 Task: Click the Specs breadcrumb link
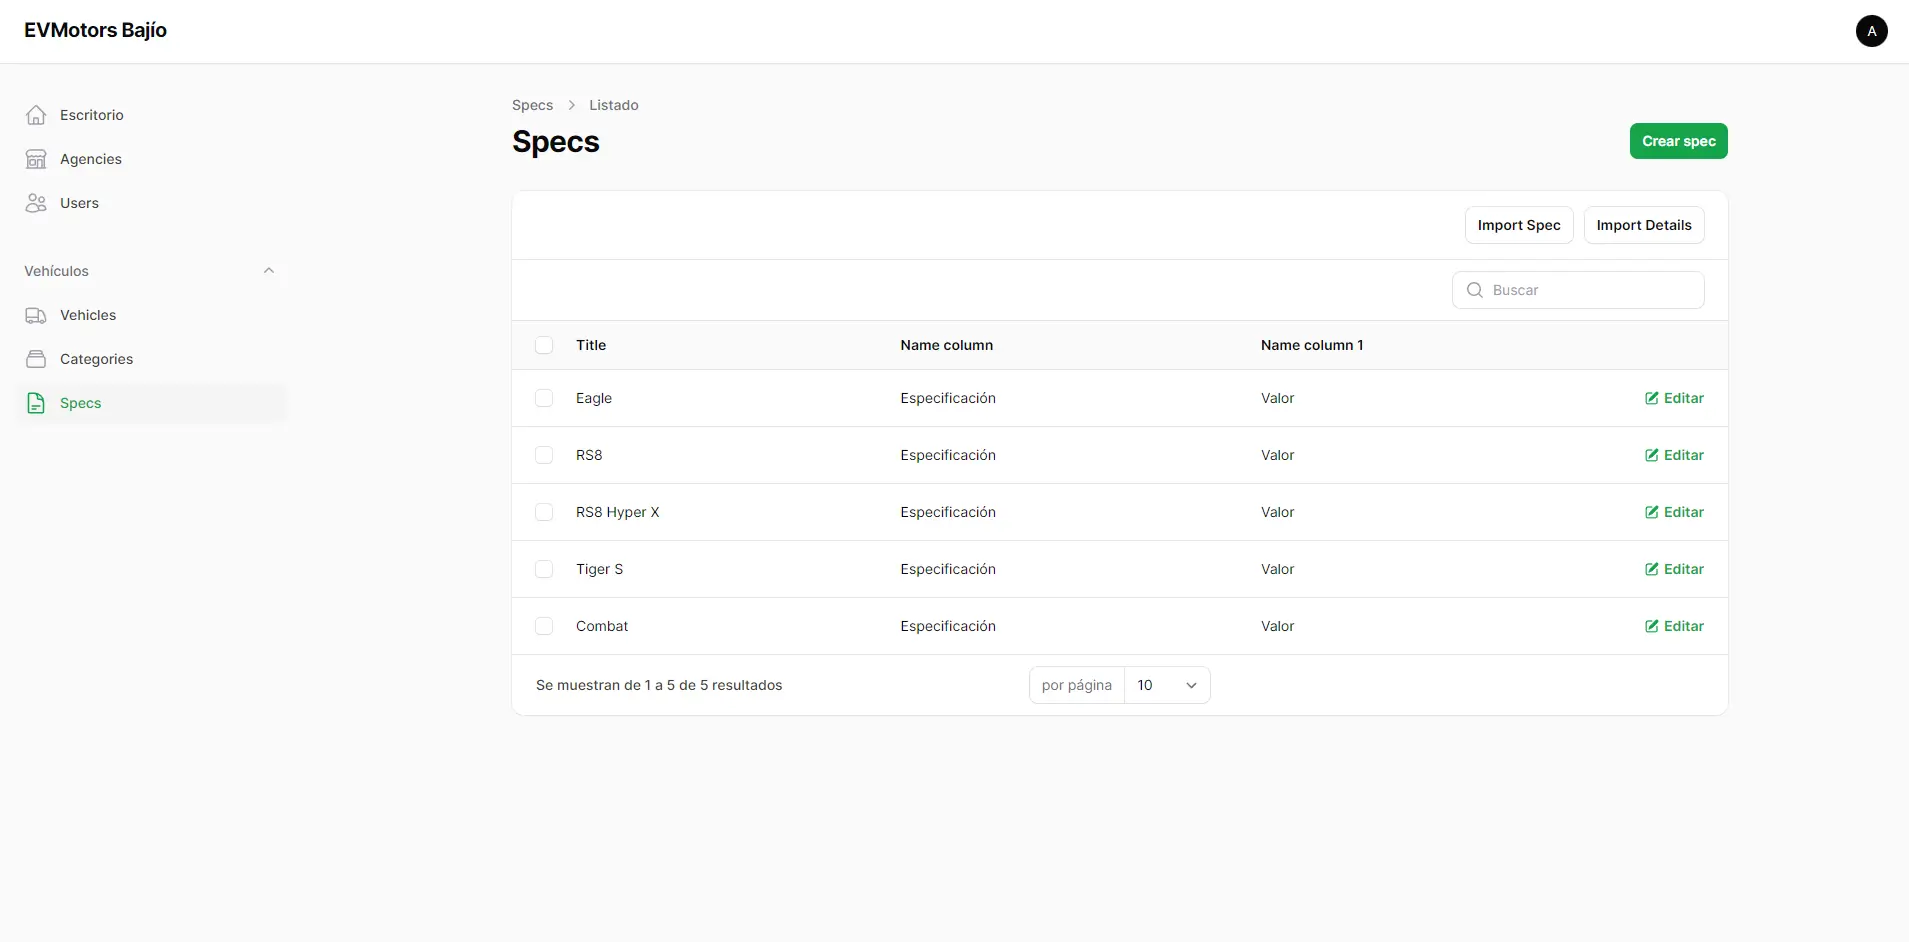[x=532, y=105]
